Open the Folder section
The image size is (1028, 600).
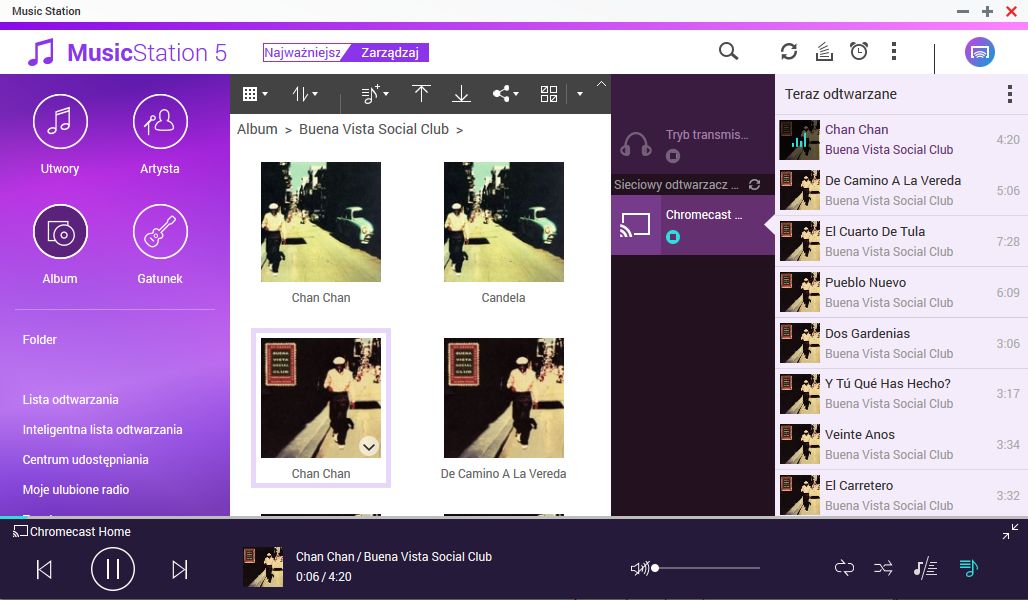pyautogui.click(x=39, y=340)
